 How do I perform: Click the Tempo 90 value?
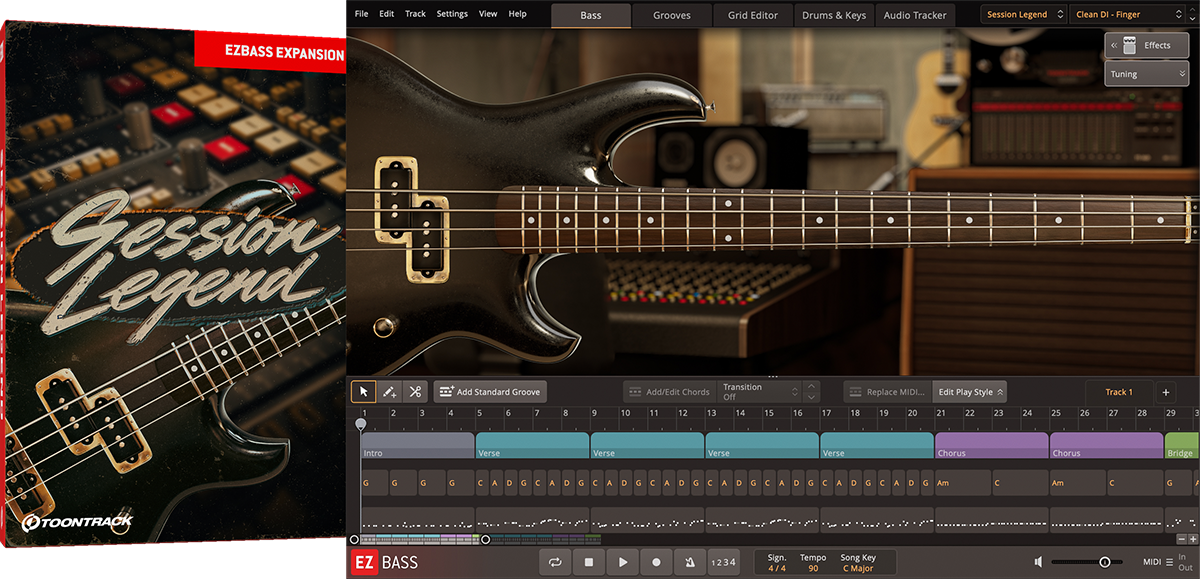(x=813, y=562)
